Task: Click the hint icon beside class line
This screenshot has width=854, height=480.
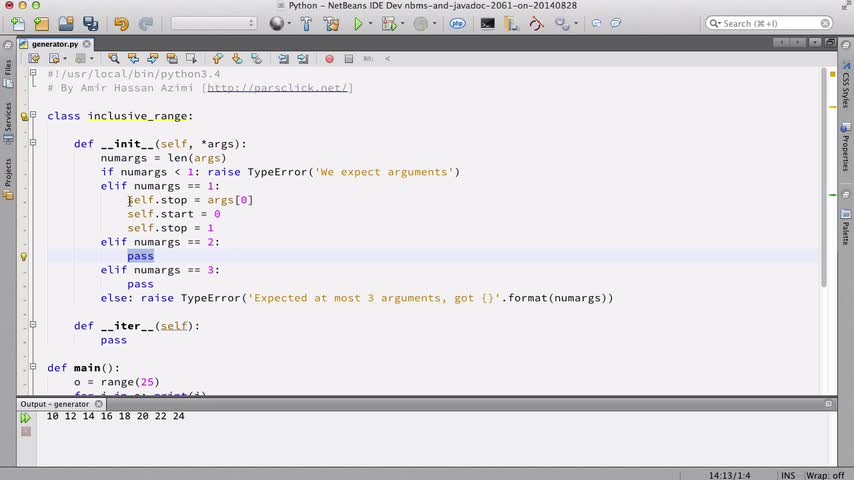Action: (24, 116)
